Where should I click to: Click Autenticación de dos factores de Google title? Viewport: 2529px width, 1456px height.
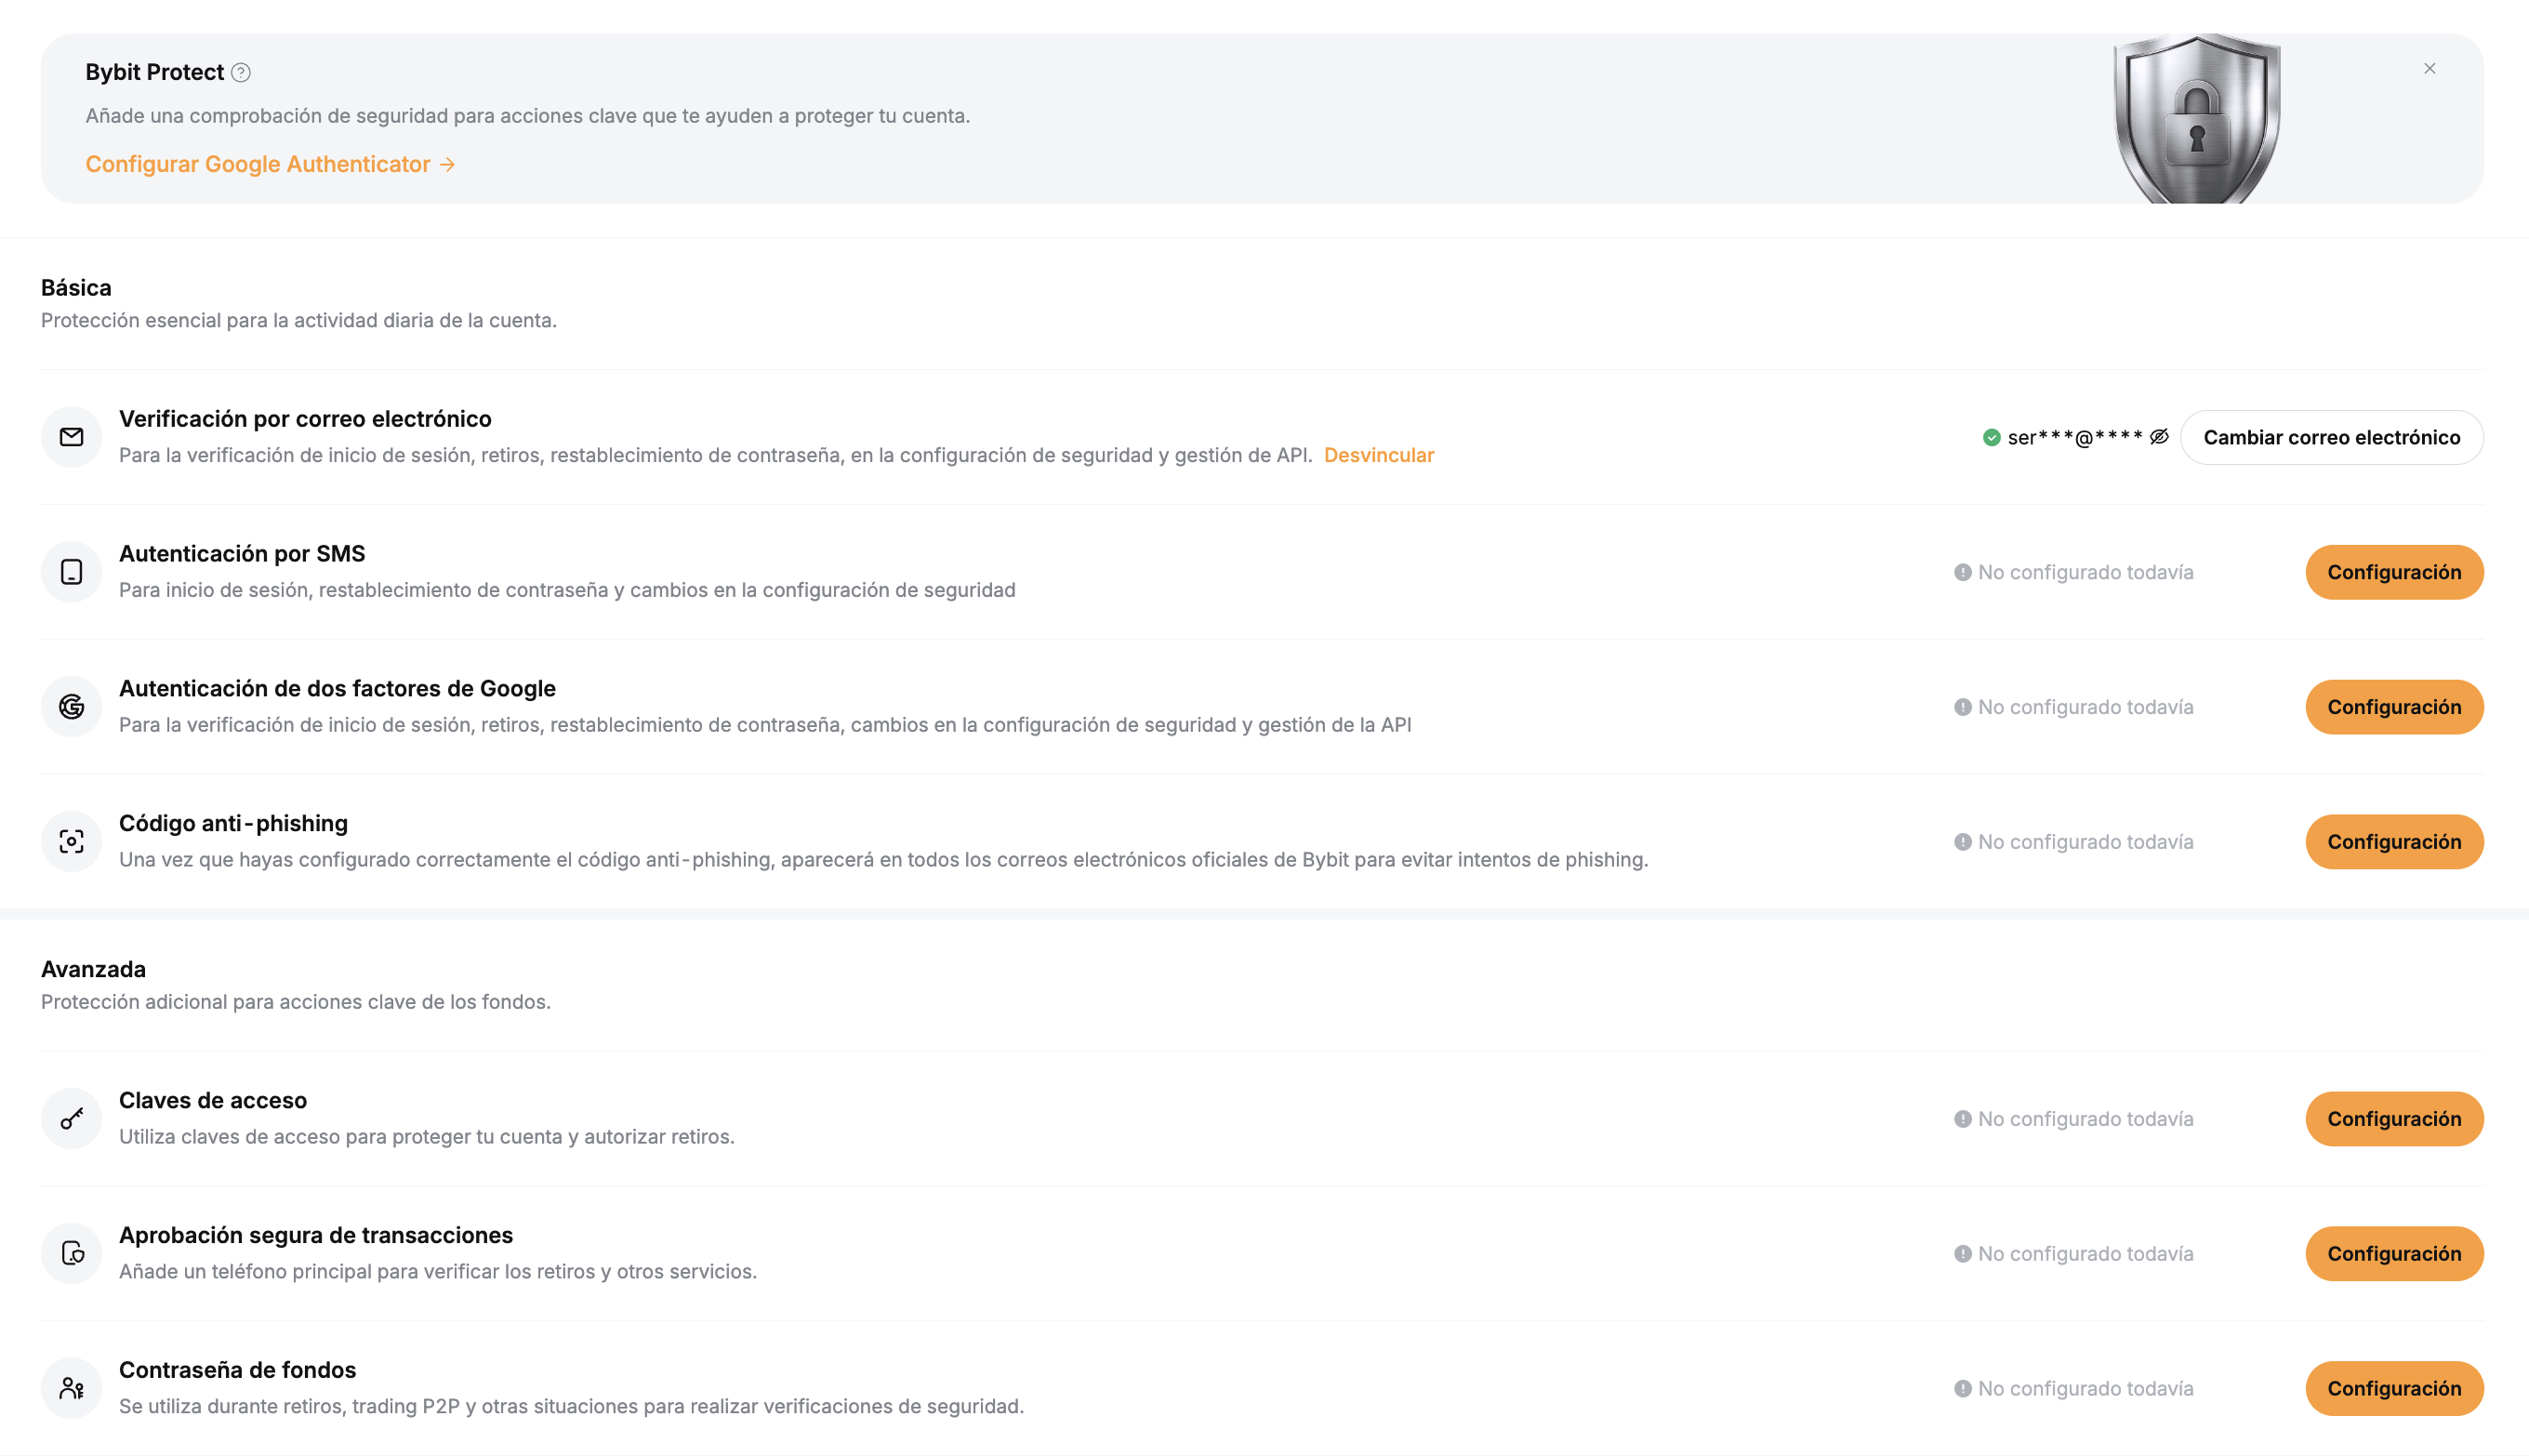click(337, 689)
